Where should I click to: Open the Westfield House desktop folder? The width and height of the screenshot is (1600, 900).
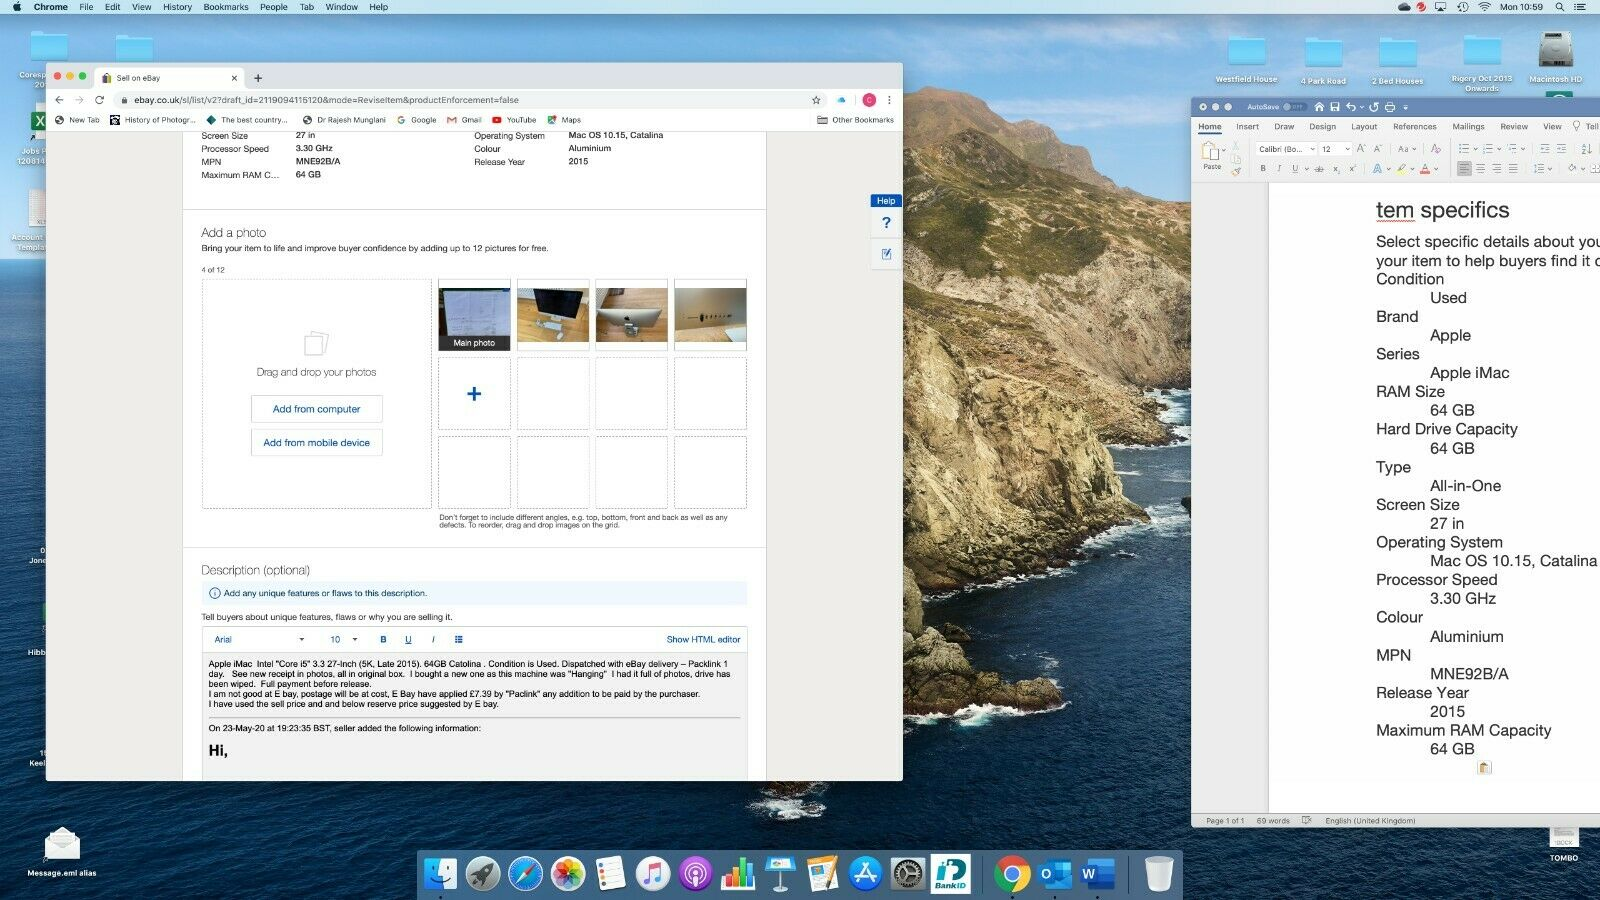click(1246, 58)
